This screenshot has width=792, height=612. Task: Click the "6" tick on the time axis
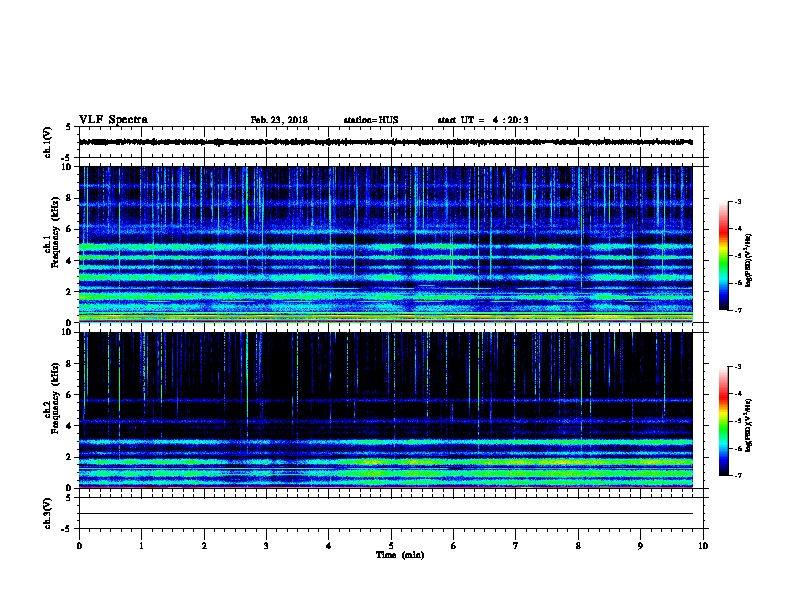click(x=454, y=546)
